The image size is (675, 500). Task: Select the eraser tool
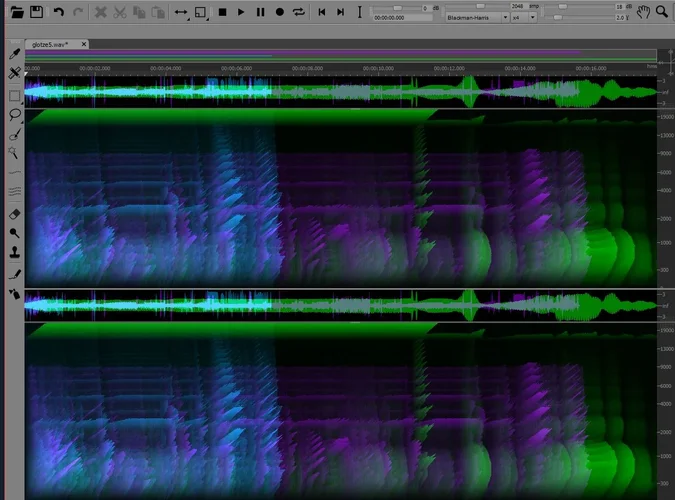click(14, 214)
